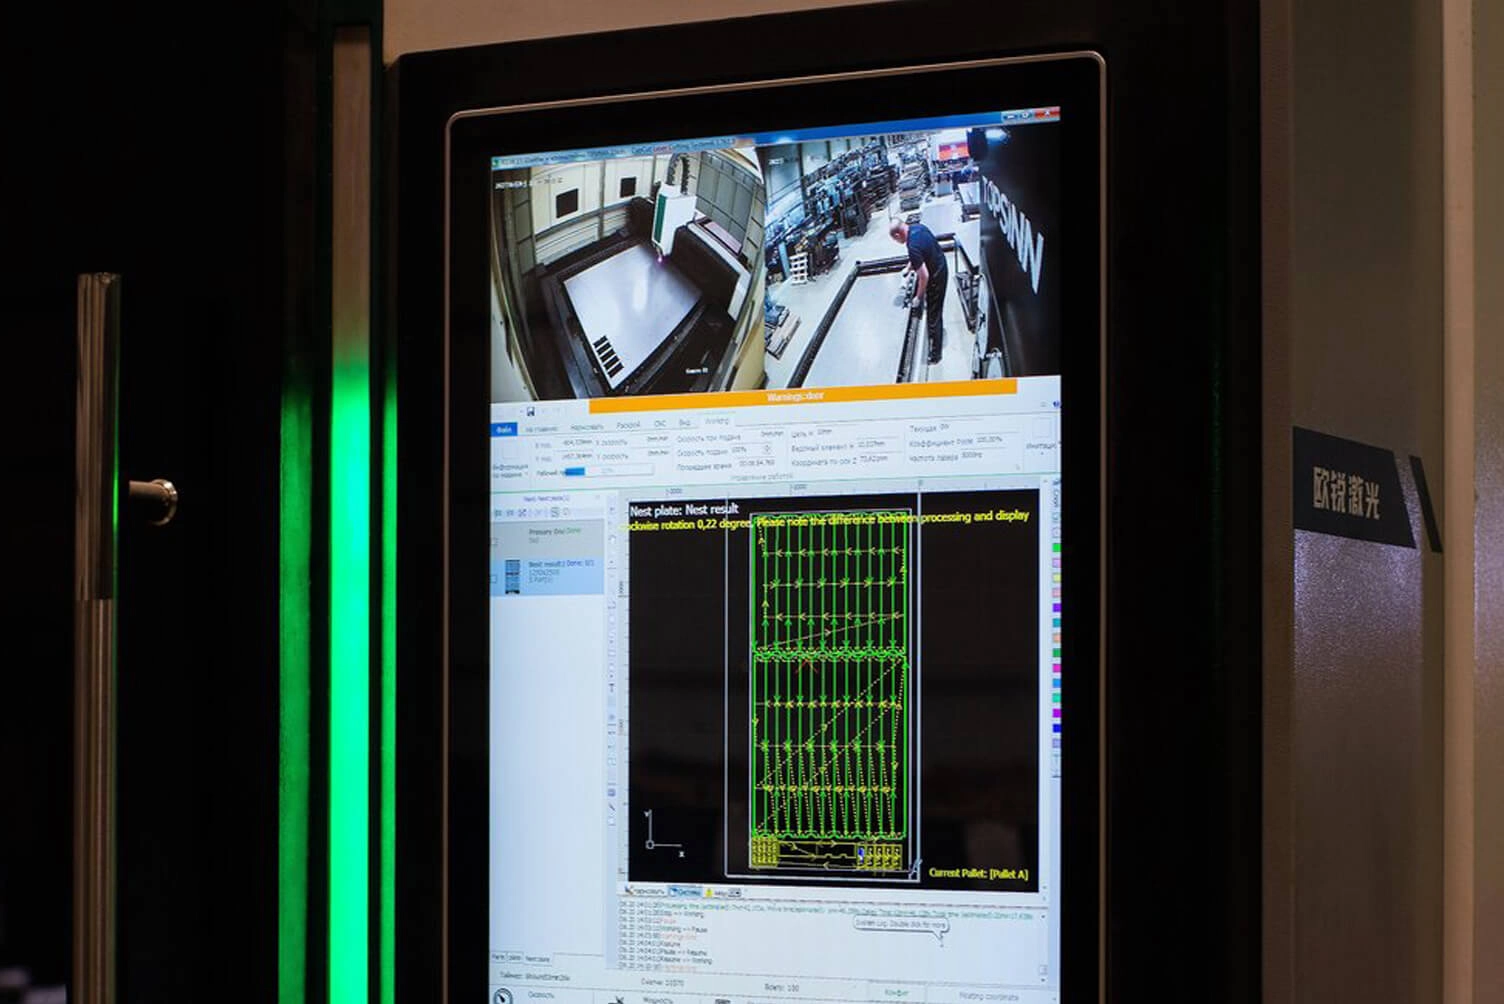Click the speedometer icon in the bottom bar
The height and width of the screenshot is (1004, 1504).
(x=505, y=996)
